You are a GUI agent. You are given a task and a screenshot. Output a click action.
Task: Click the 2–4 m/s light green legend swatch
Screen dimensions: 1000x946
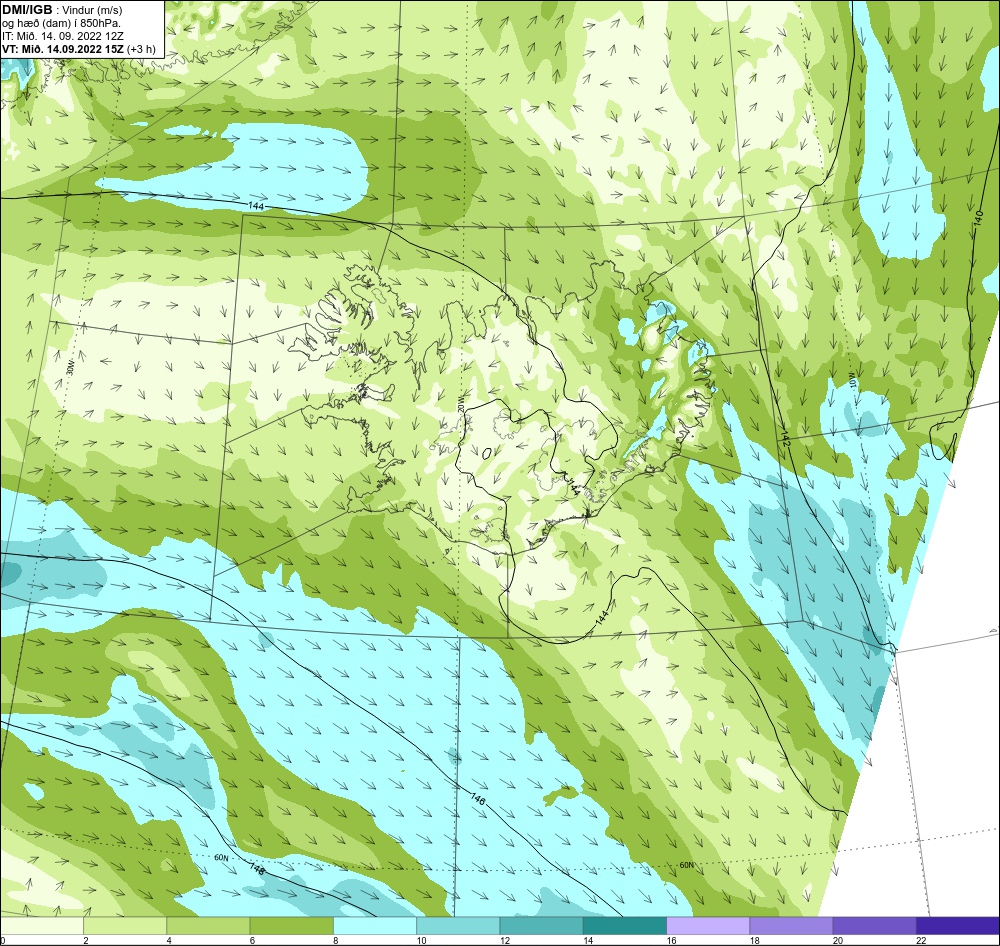click(125, 925)
